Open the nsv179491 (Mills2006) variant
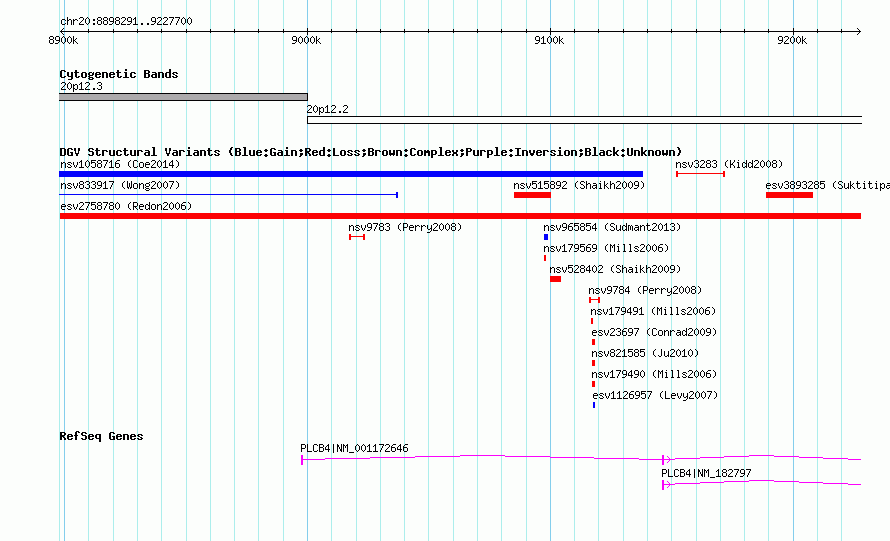The height and width of the screenshot is (541, 890). (x=653, y=311)
